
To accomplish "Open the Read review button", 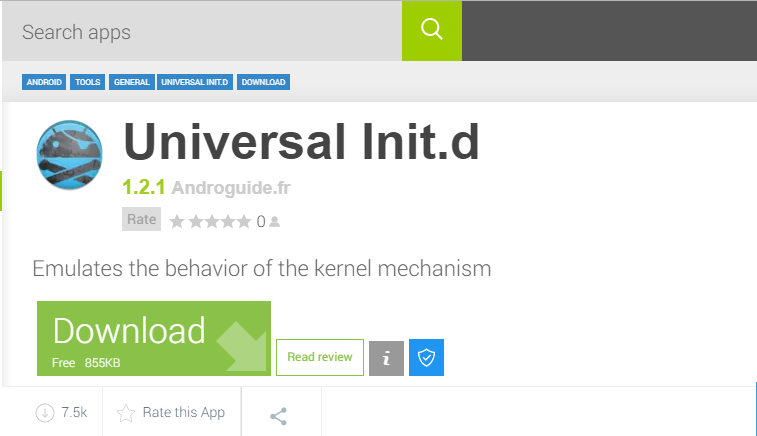I will click(x=320, y=357).
